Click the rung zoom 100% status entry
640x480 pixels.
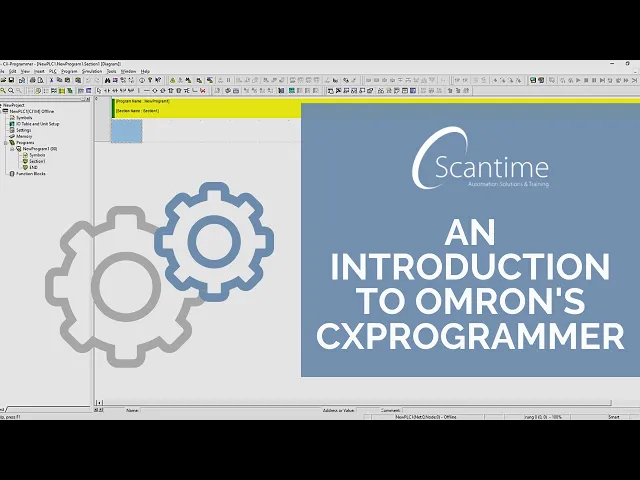coord(543,417)
